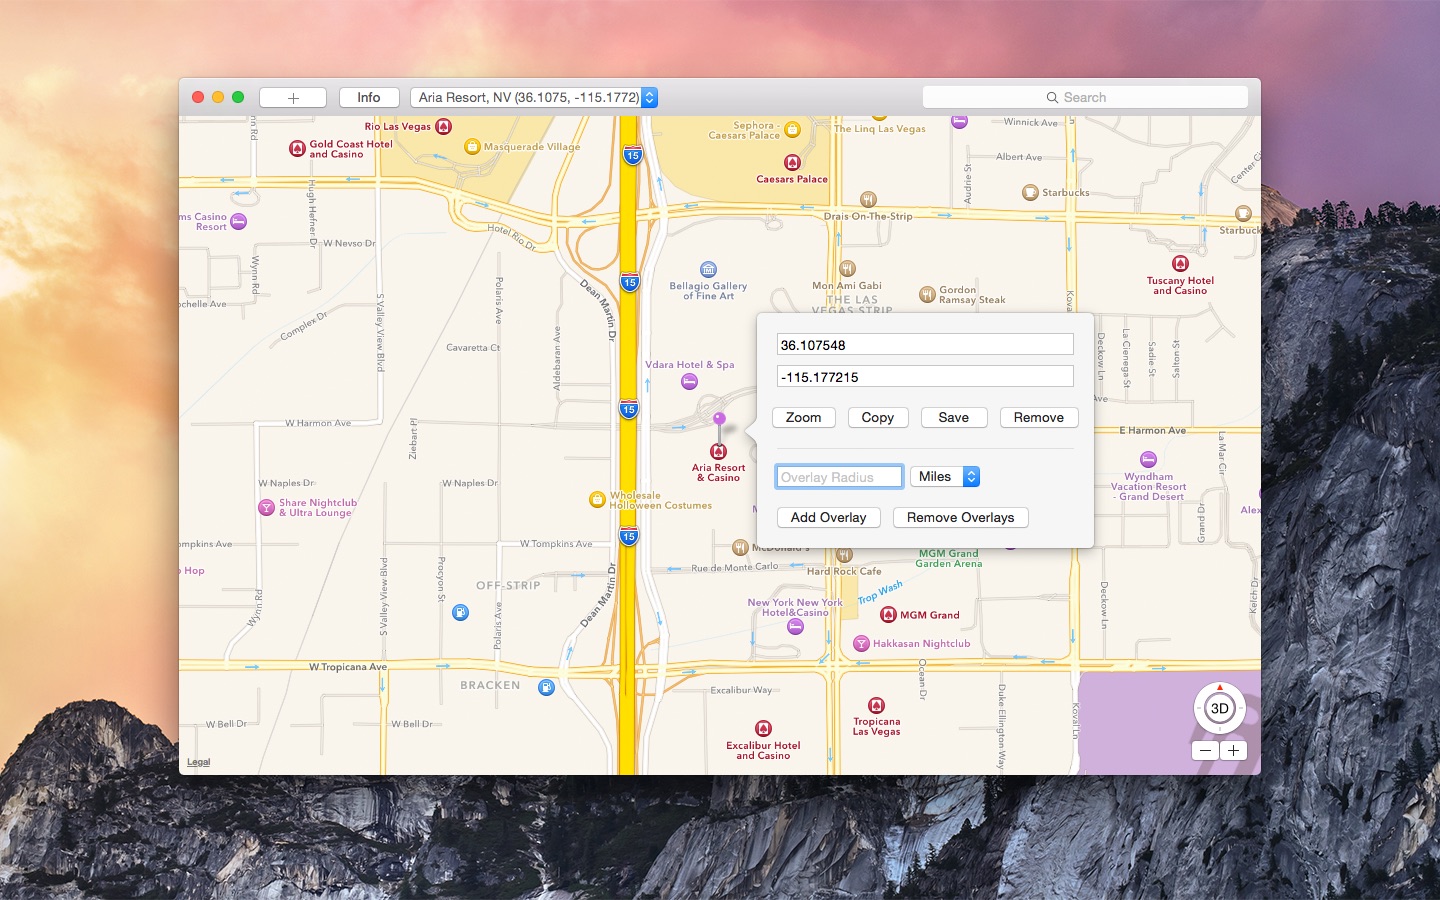
Task: Copy the pin coordinates
Action: pos(878,418)
